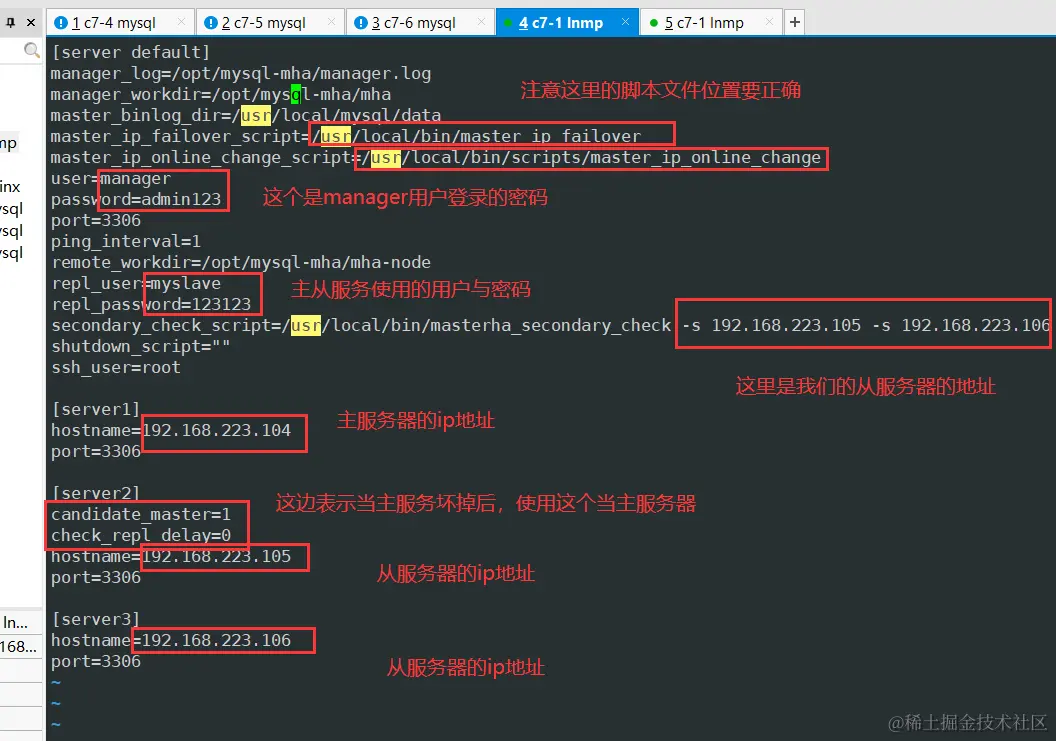This screenshot has width=1056, height=741.
Task: Click the manager_workdir line
Action: coord(220,94)
